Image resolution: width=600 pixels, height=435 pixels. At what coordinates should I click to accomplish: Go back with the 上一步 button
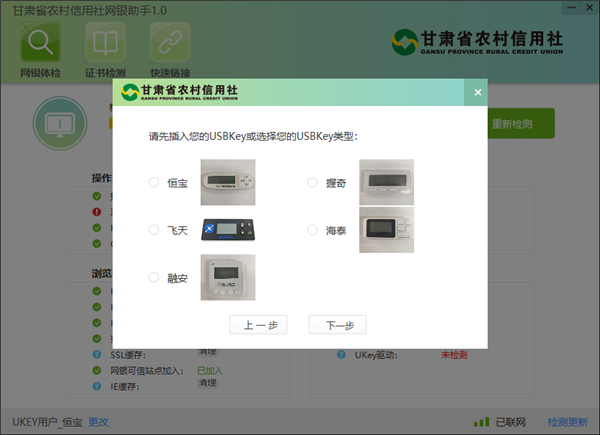(258, 325)
